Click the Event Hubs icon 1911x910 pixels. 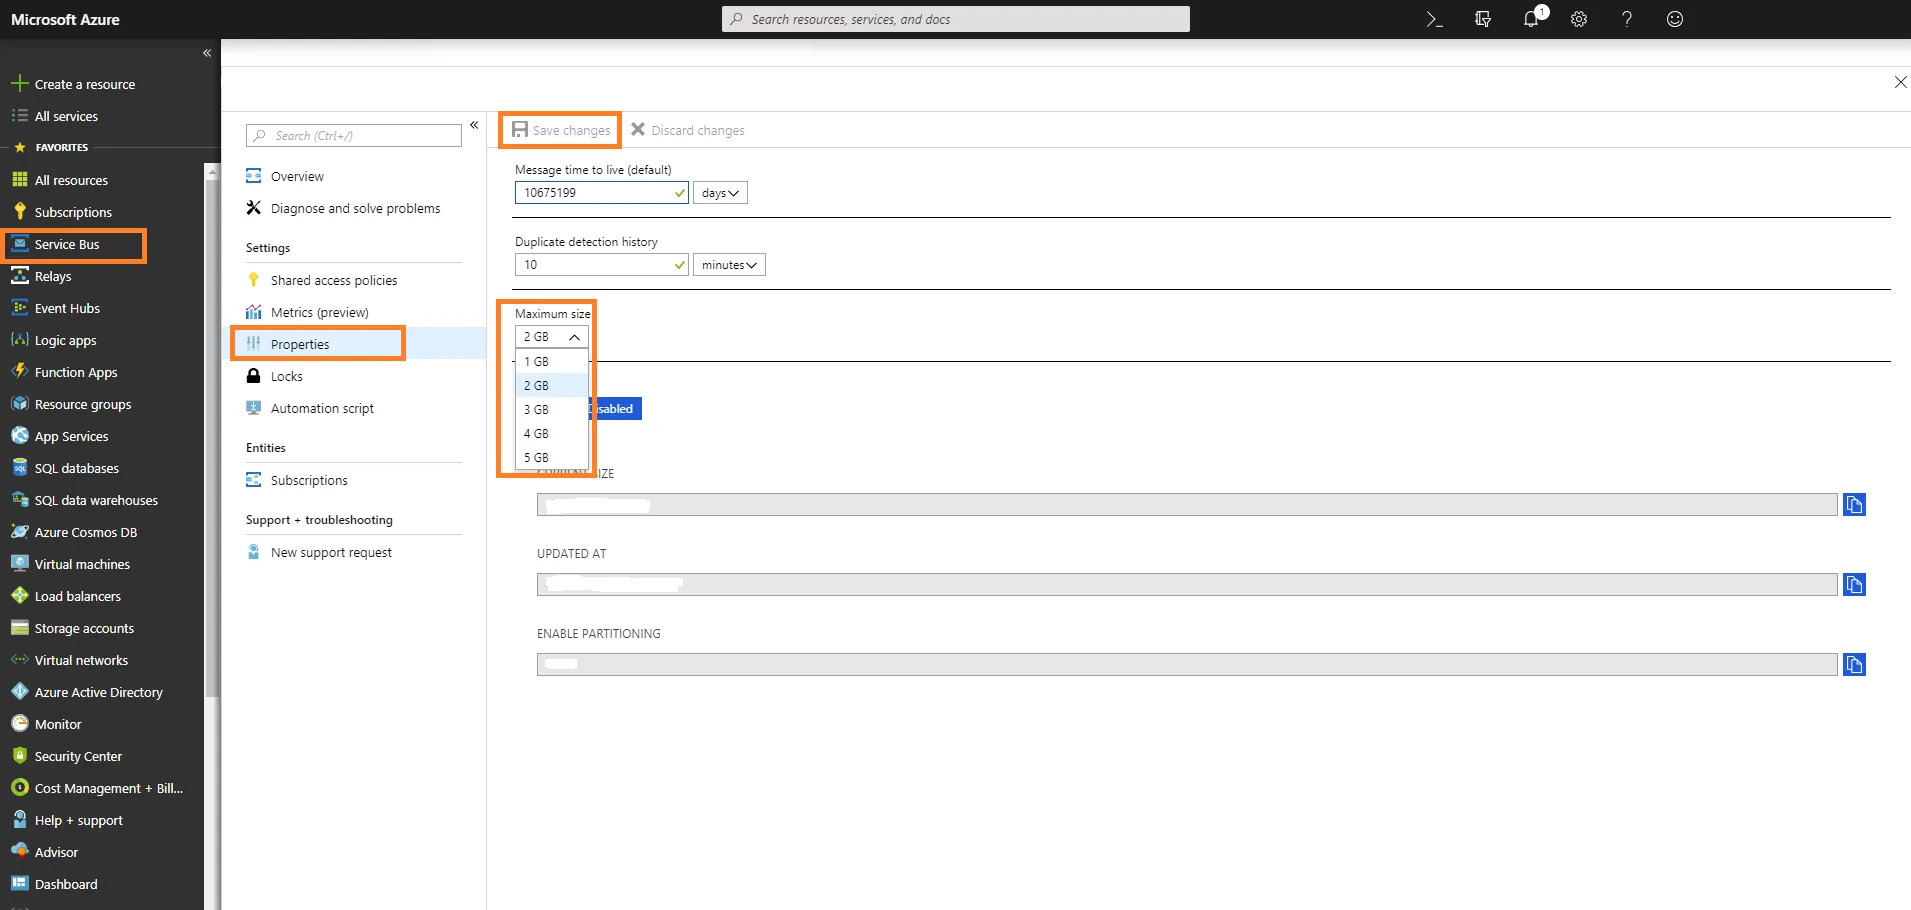point(19,308)
